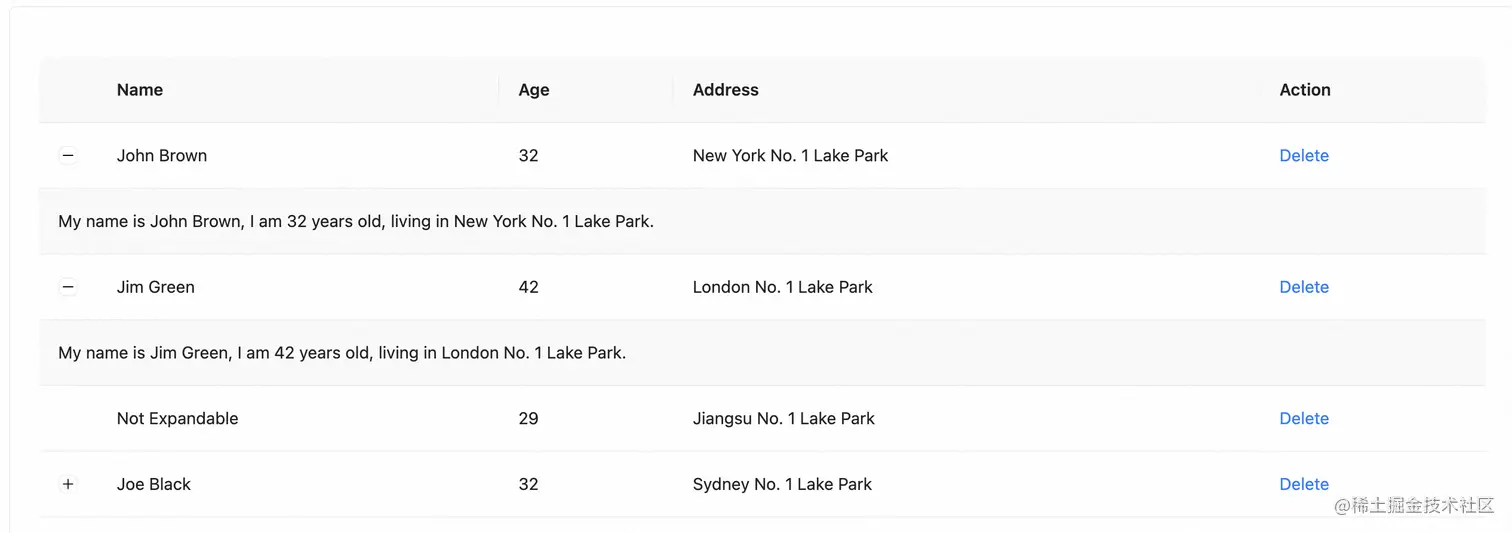The height and width of the screenshot is (533, 1512).
Task: Click the Sydney No. 1 Lake Park address
Action: coord(782,484)
